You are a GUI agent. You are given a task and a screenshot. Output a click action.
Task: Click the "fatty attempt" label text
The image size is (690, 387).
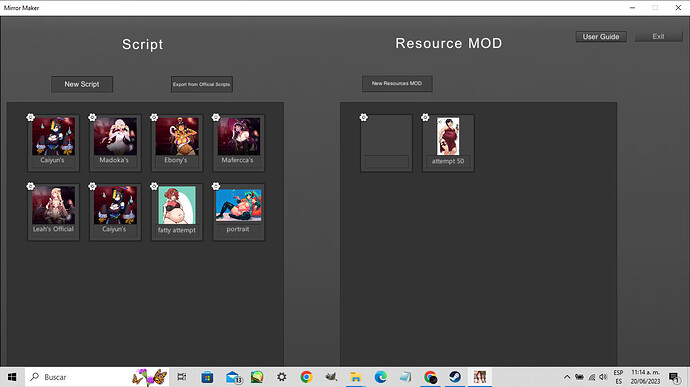176,230
